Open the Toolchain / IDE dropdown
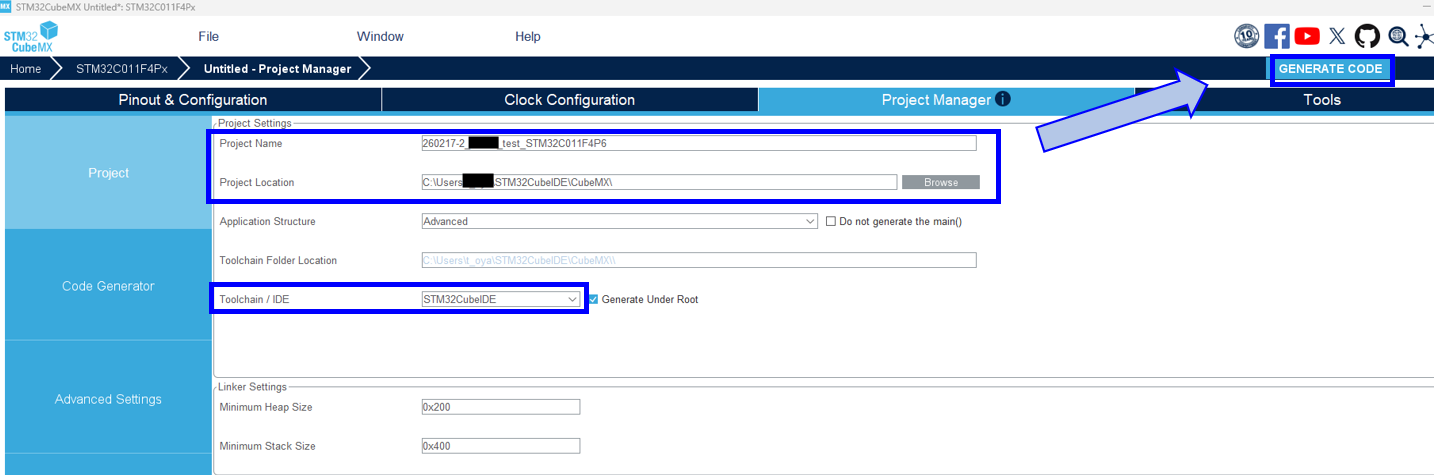 pyautogui.click(x=501, y=299)
